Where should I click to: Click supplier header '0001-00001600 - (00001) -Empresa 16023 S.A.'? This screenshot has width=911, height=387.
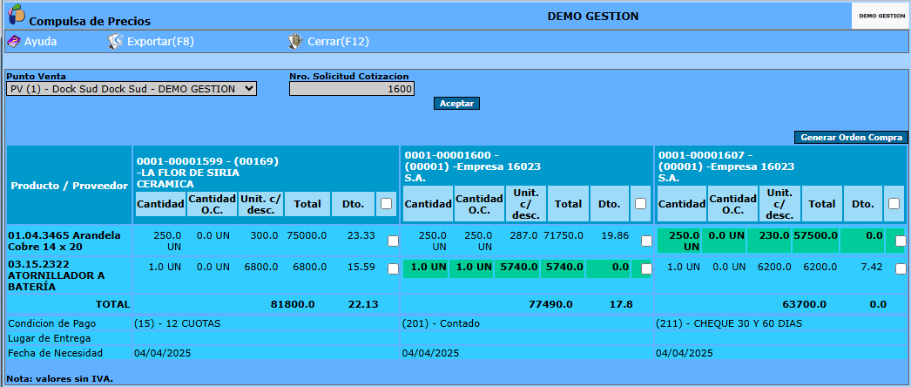click(x=472, y=166)
